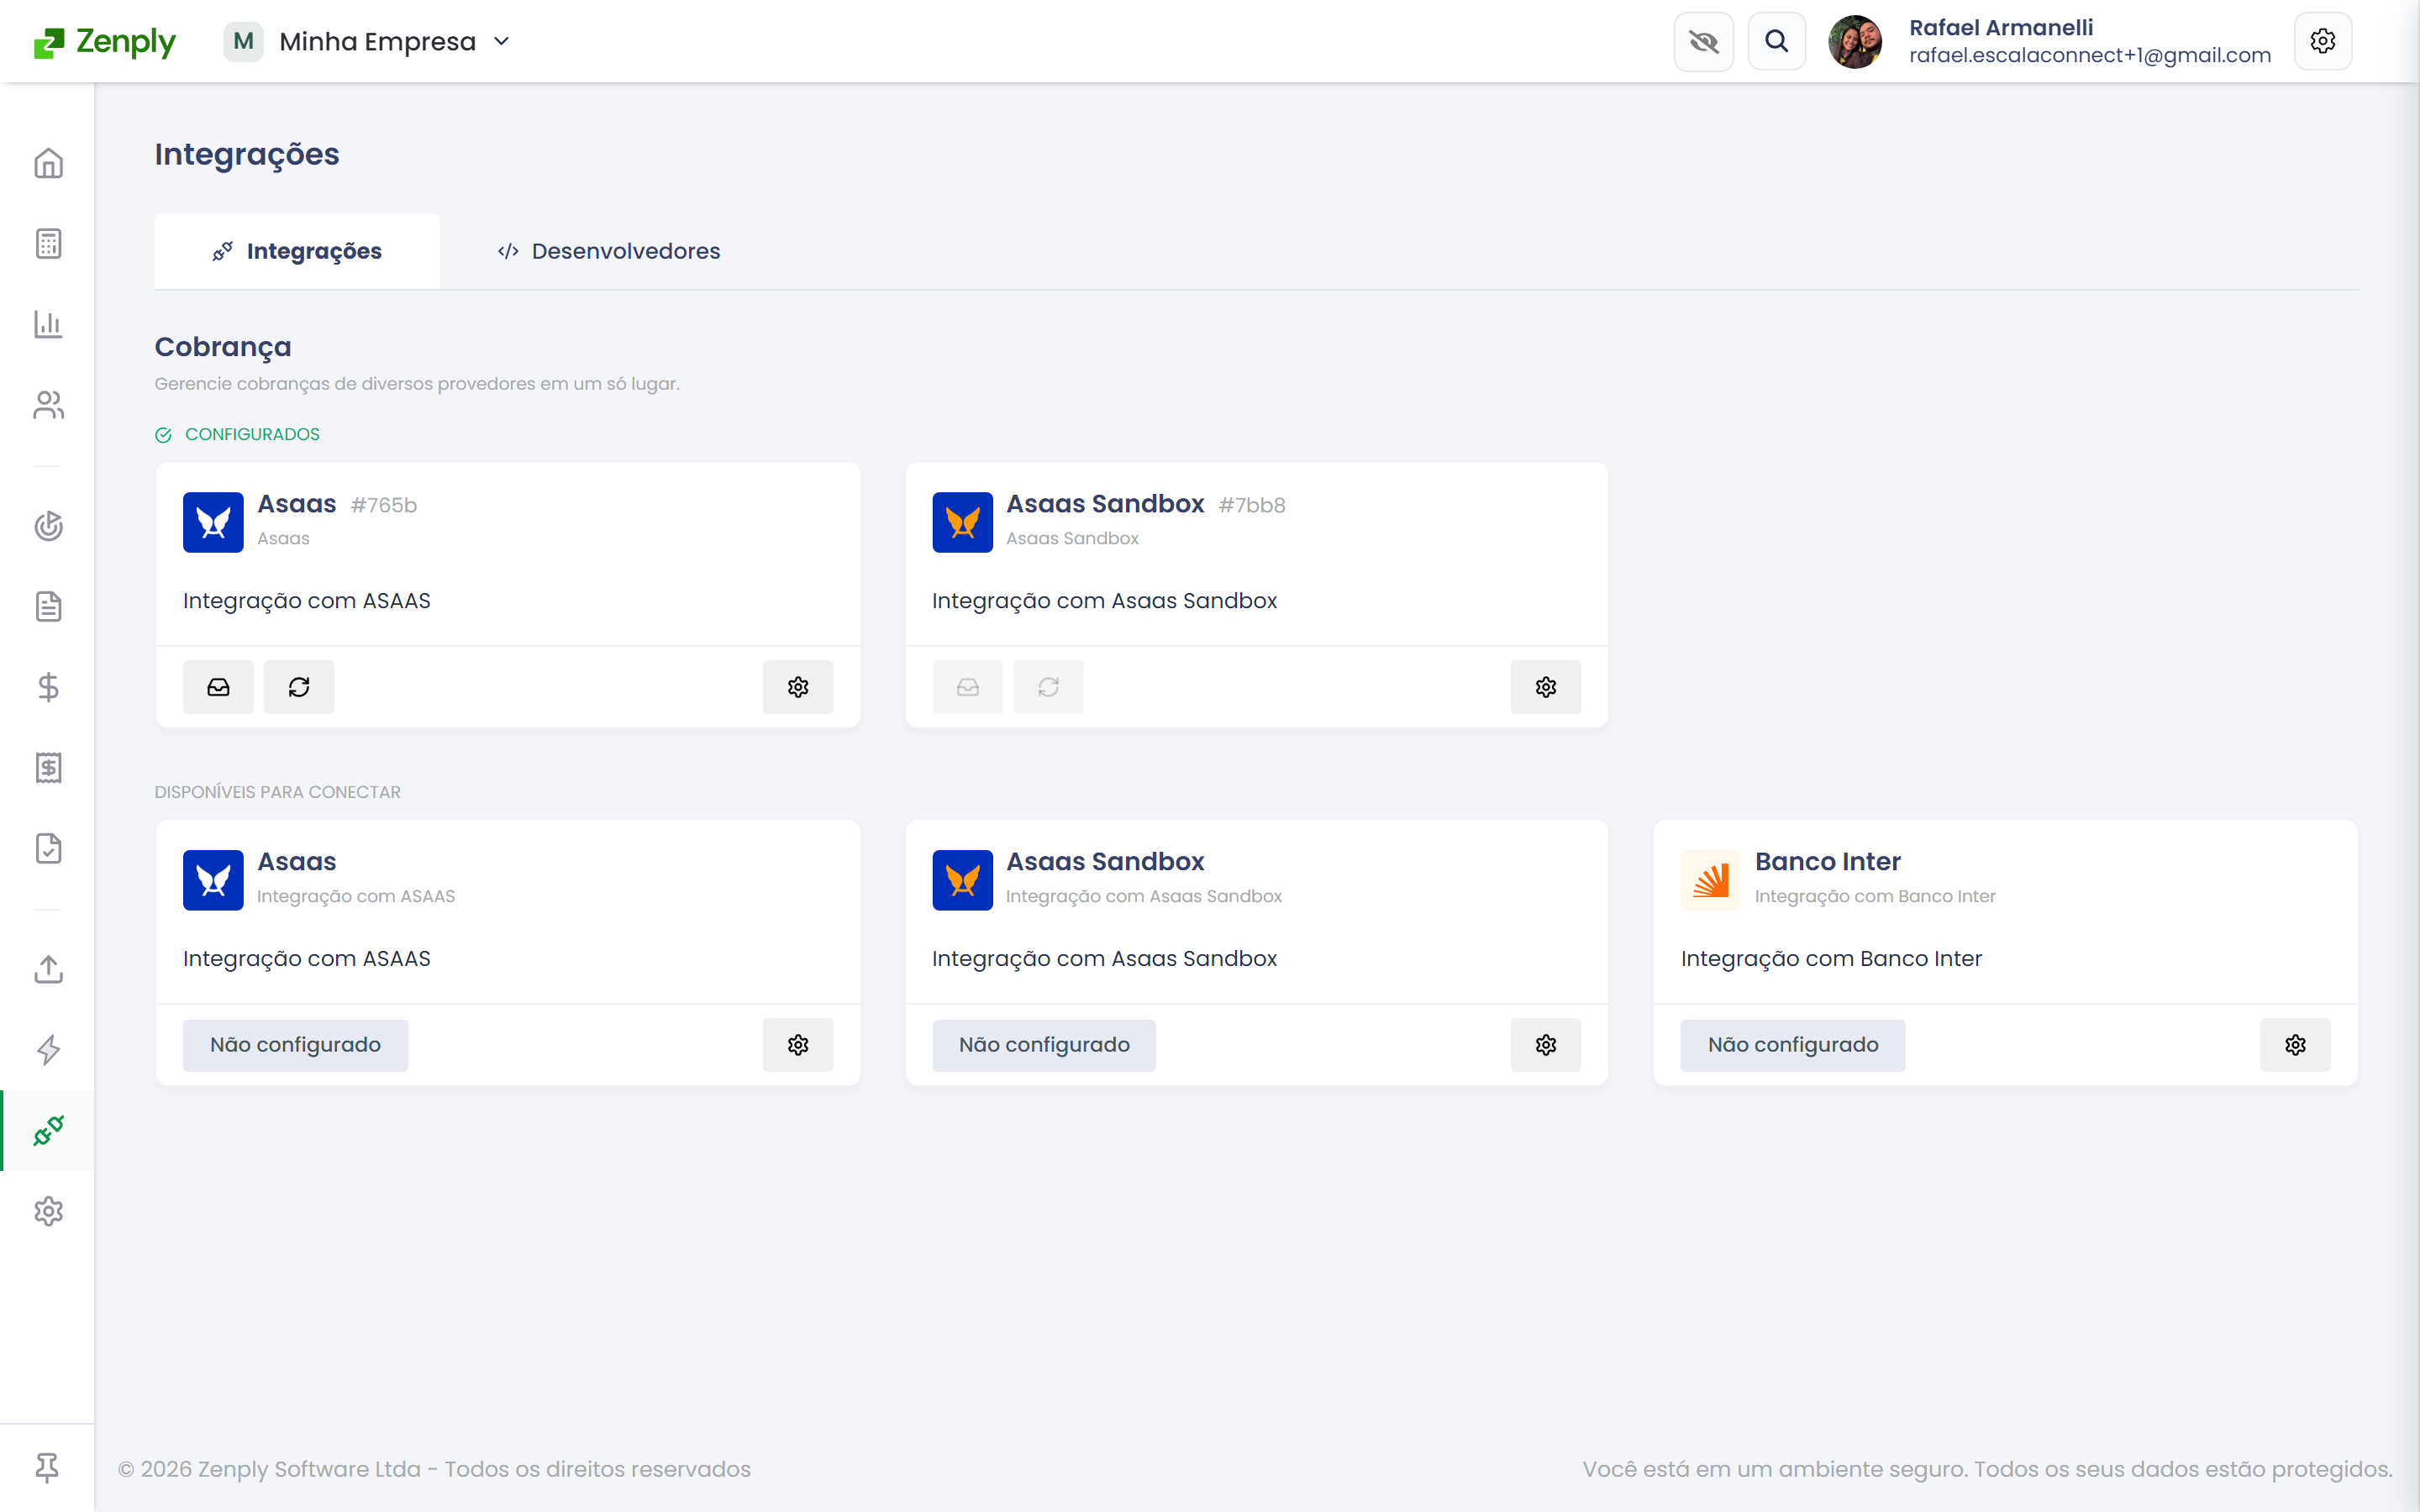Switch to the Desenvolvedores tab
This screenshot has height=1512, width=2420.
(609, 251)
